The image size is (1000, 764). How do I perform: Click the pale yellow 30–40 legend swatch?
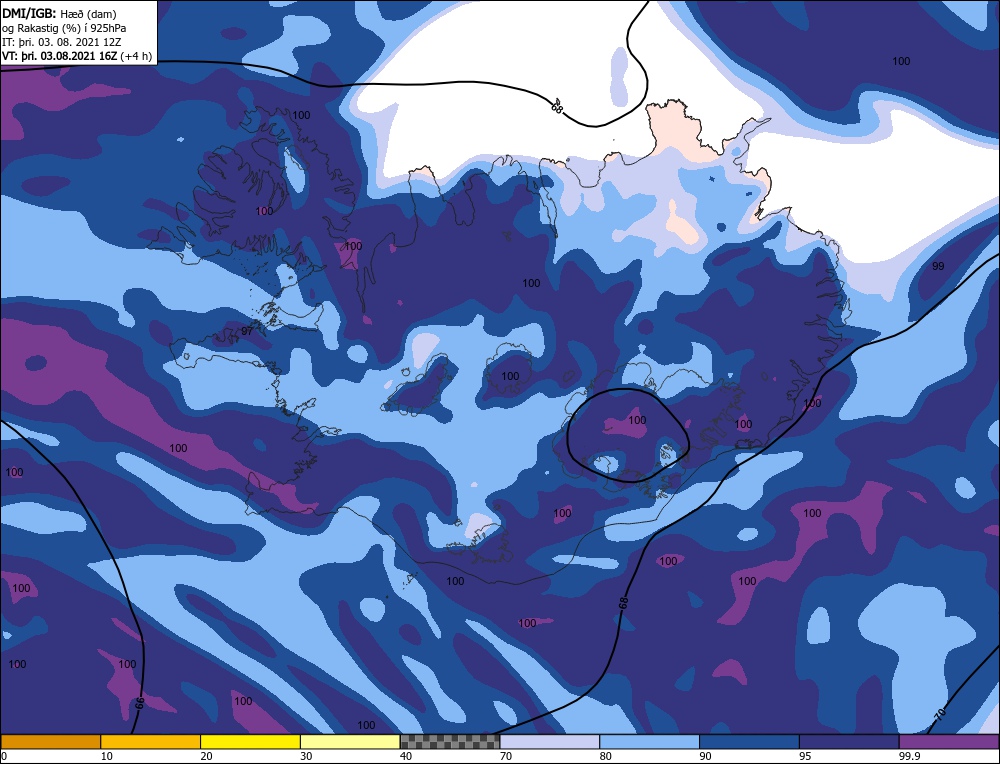click(x=350, y=742)
